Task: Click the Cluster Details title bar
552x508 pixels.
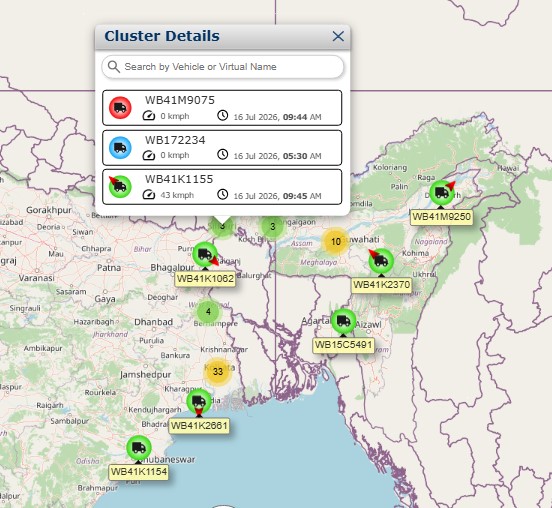Action: pyautogui.click(x=222, y=37)
